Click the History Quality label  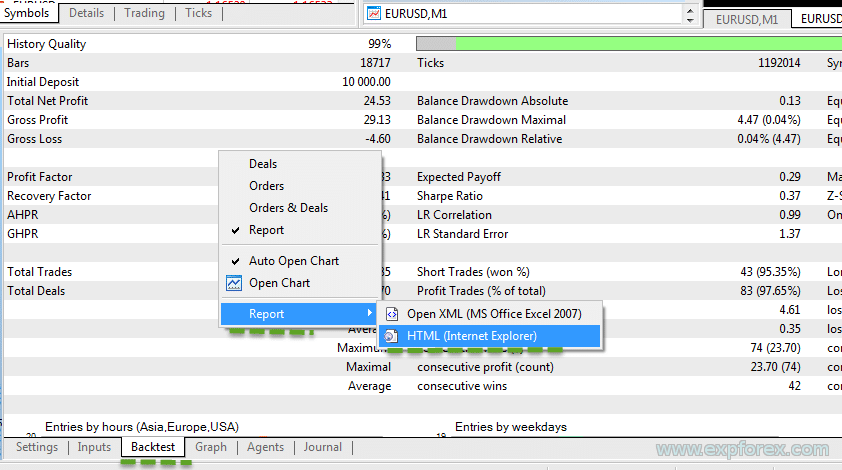click(47, 44)
